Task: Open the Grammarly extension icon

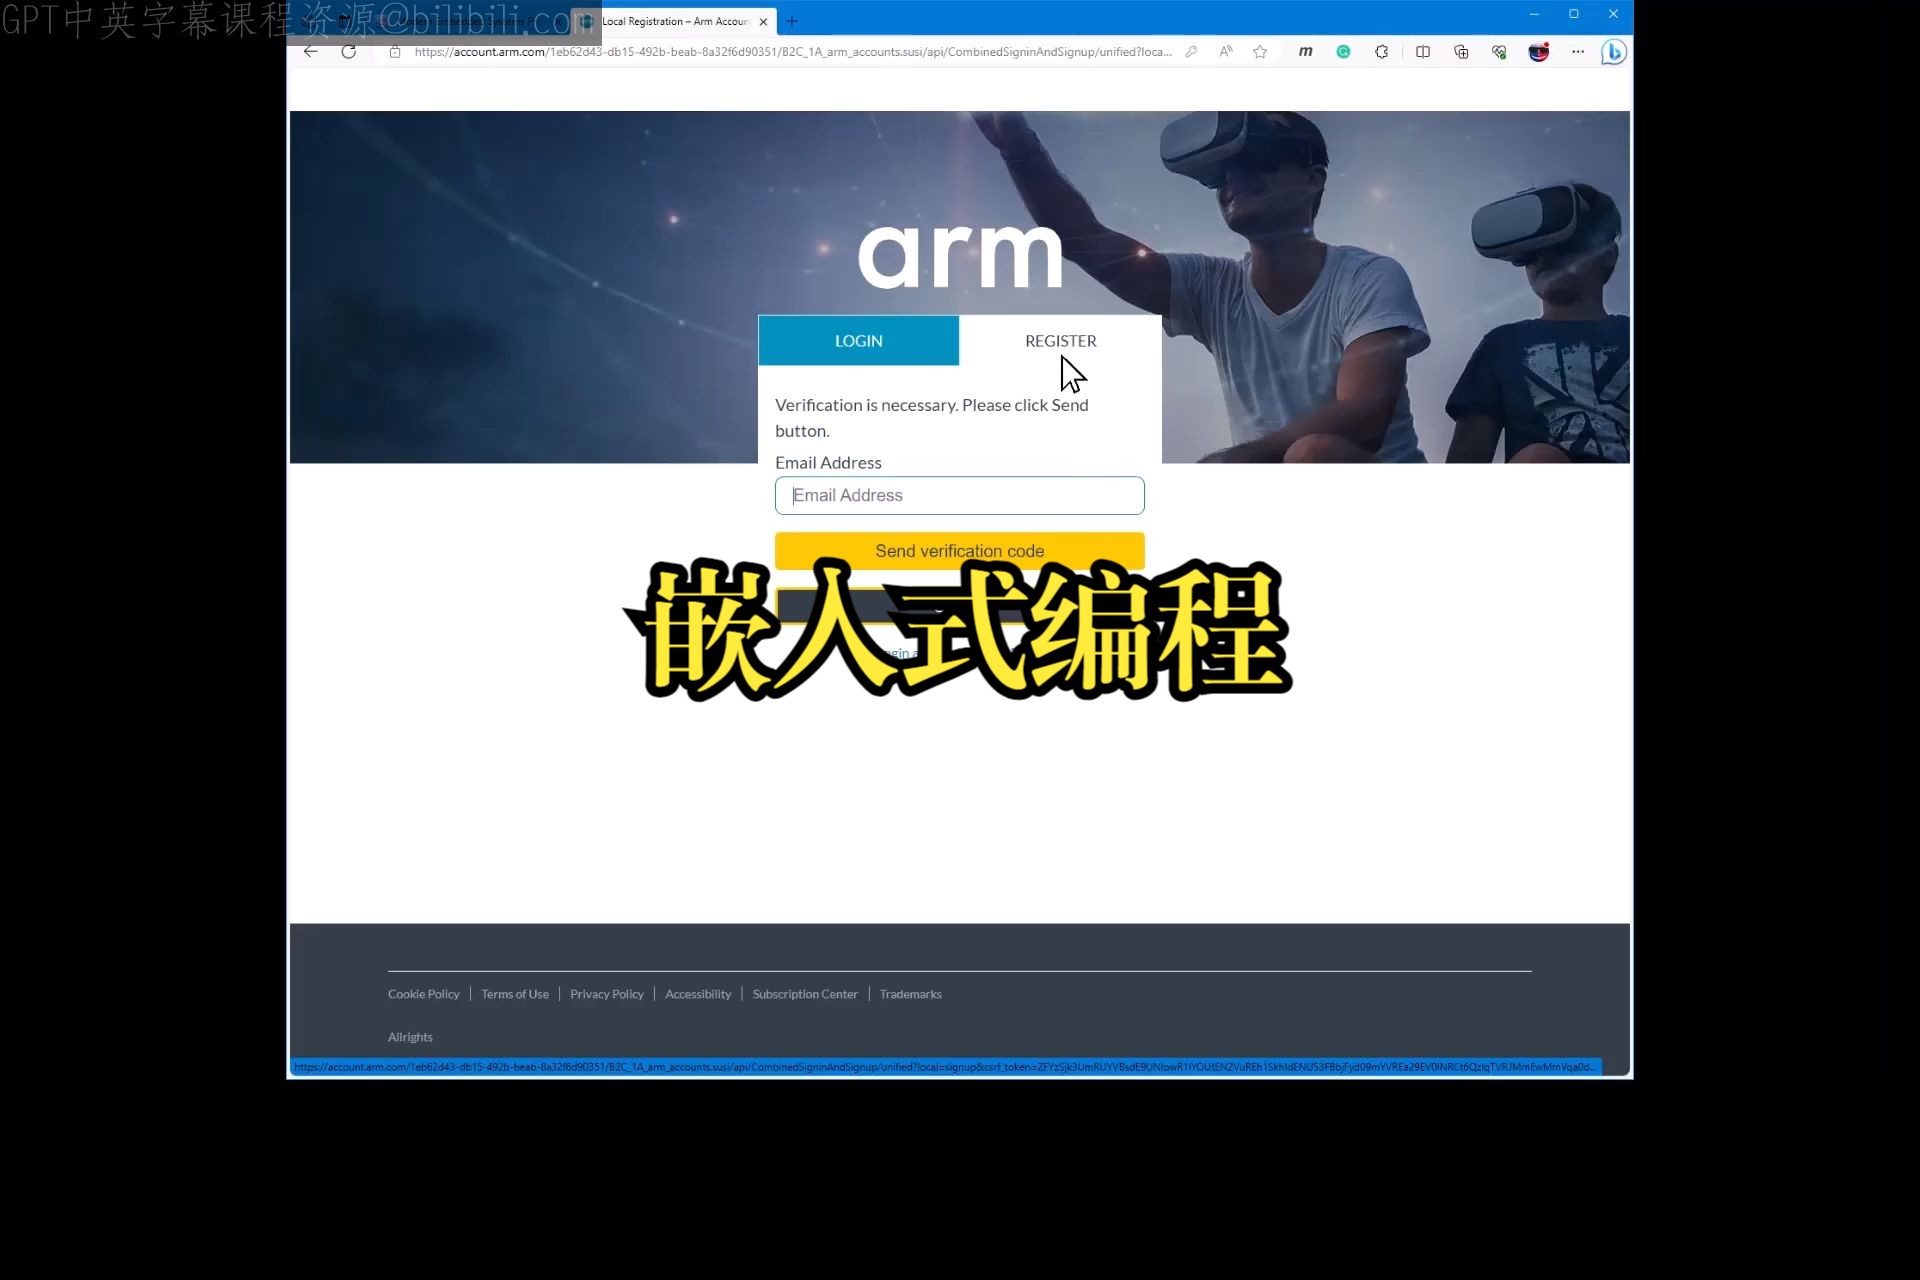Action: [x=1343, y=52]
